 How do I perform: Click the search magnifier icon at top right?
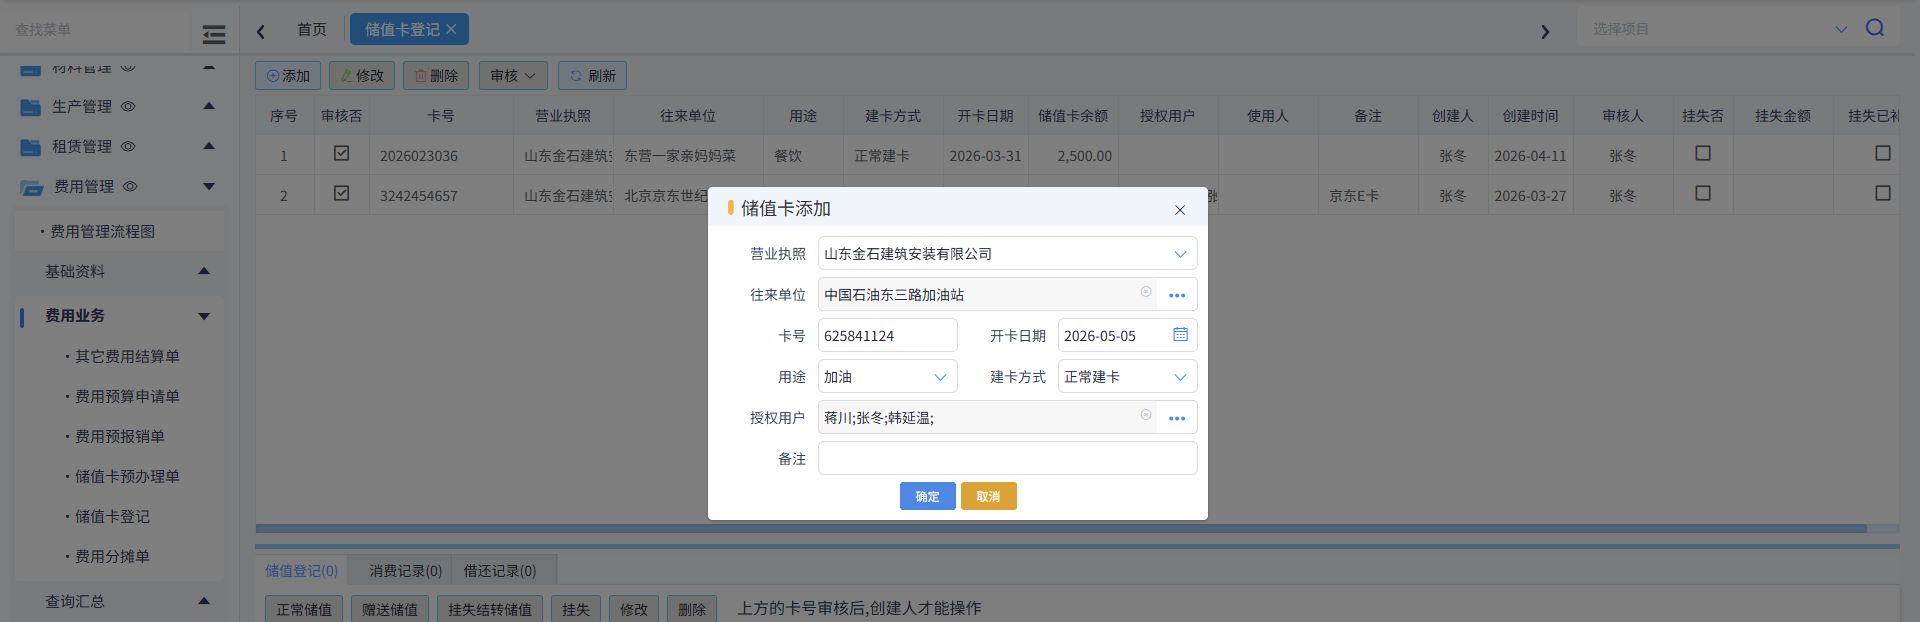1875,28
